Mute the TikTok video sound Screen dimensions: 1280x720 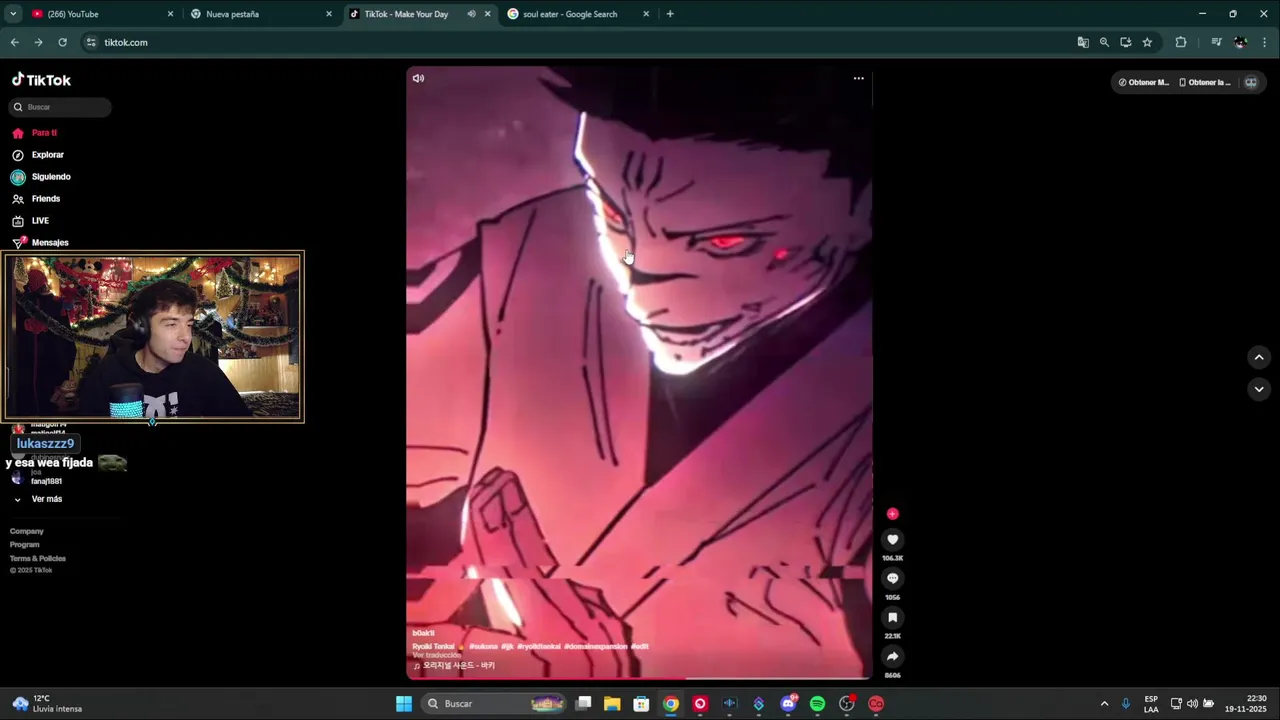click(x=418, y=78)
